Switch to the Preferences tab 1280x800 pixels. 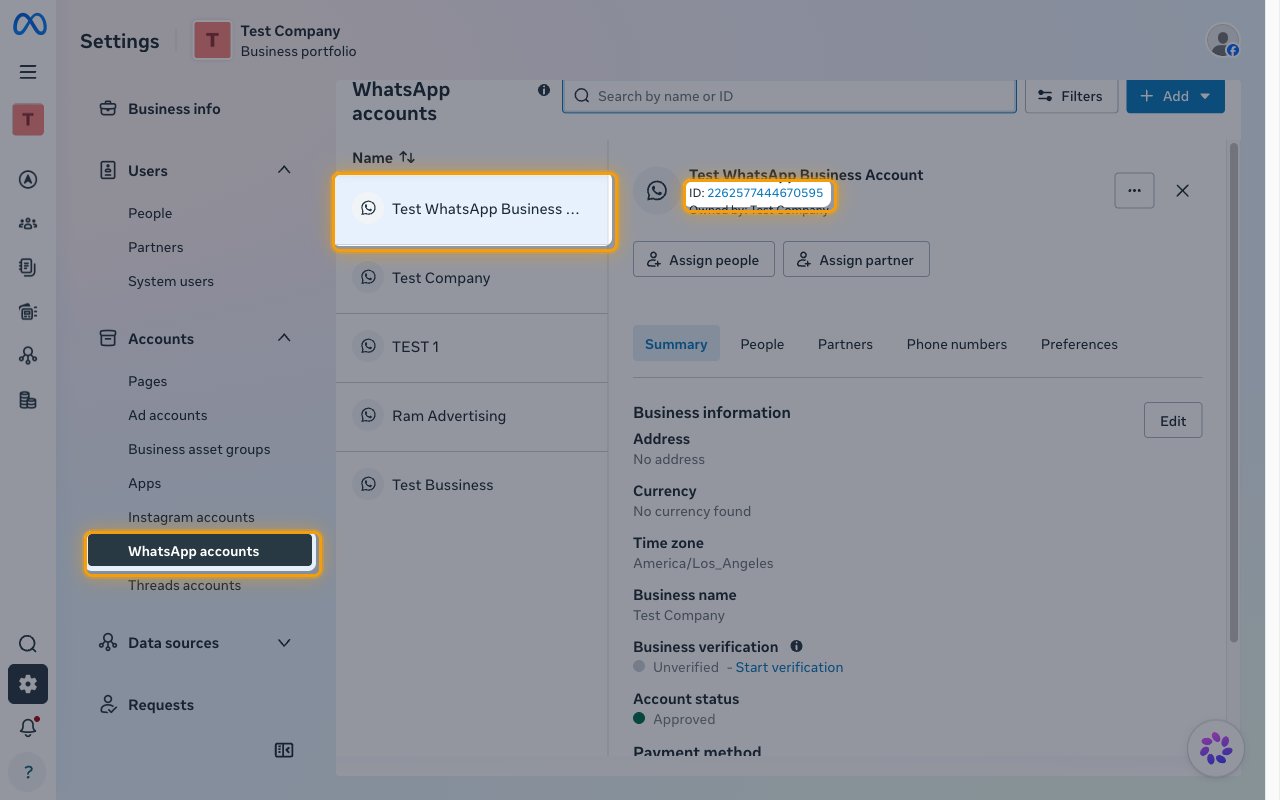tap(1079, 344)
